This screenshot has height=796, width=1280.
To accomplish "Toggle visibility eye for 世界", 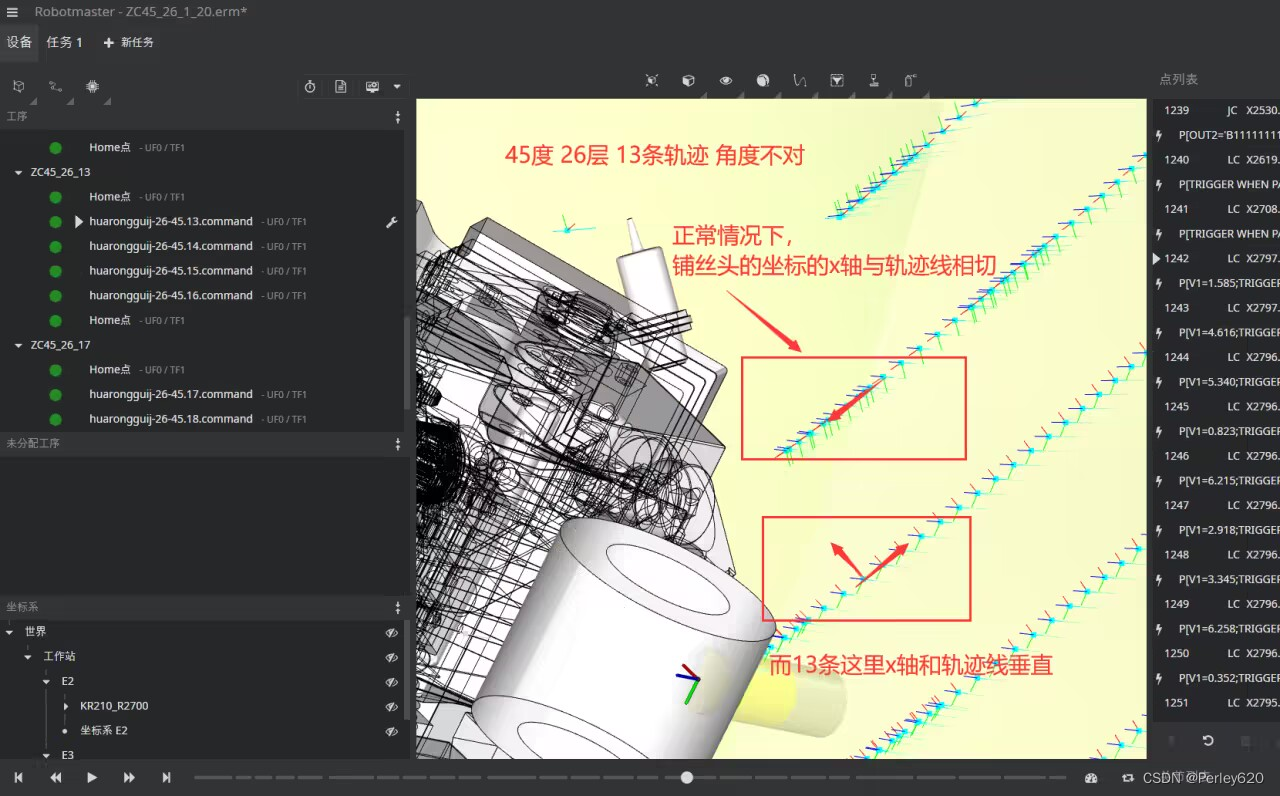I will point(392,632).
